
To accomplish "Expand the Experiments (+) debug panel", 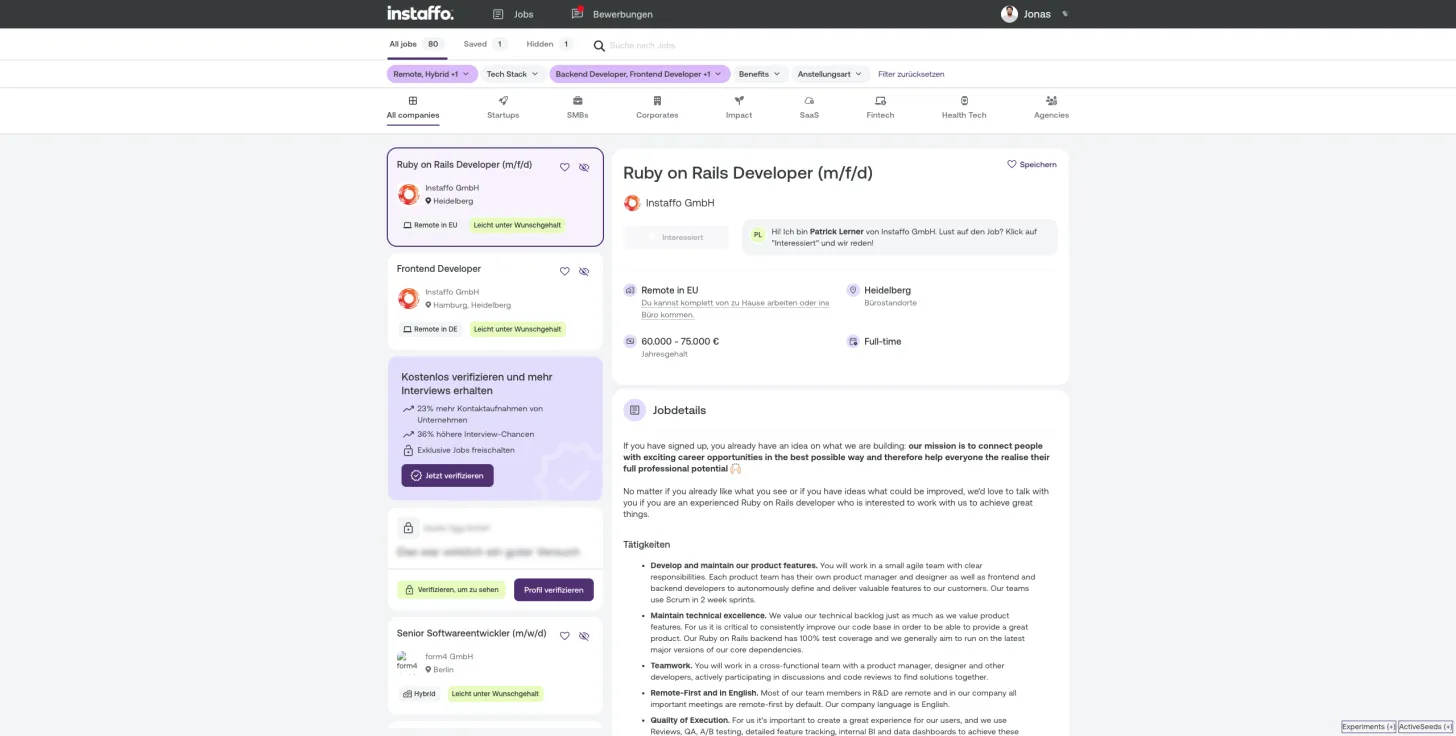I will point(1369,727).
